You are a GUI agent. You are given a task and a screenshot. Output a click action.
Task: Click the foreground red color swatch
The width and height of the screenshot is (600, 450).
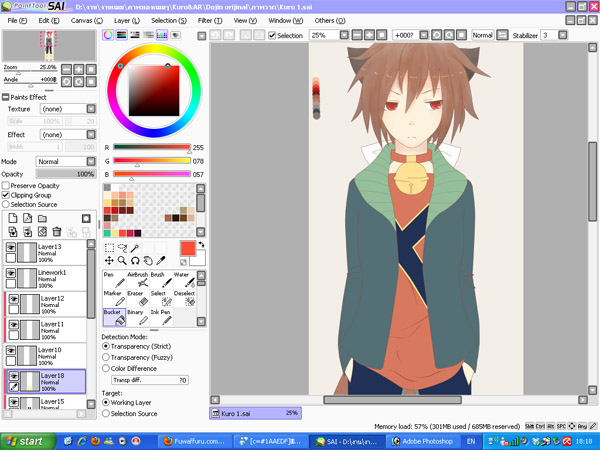(x=188, y=249)
